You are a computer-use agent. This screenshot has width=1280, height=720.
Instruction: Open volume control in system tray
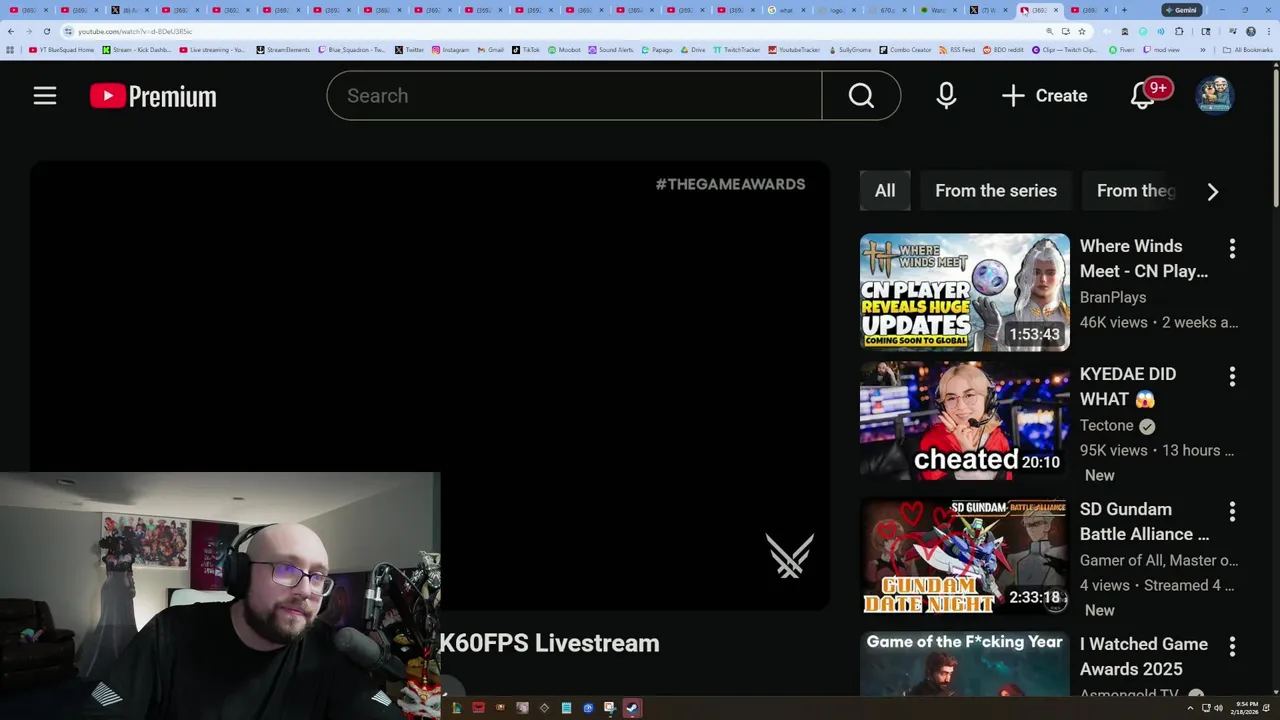click(1218, 708)
